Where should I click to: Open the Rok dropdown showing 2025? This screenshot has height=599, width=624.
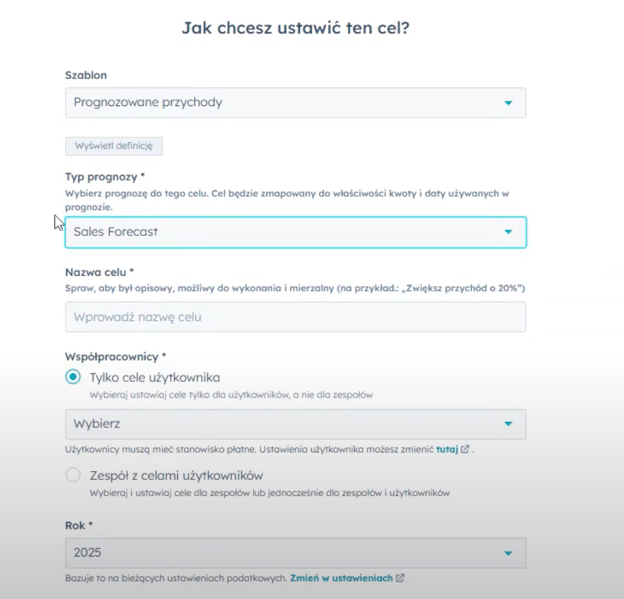[296, 553]
